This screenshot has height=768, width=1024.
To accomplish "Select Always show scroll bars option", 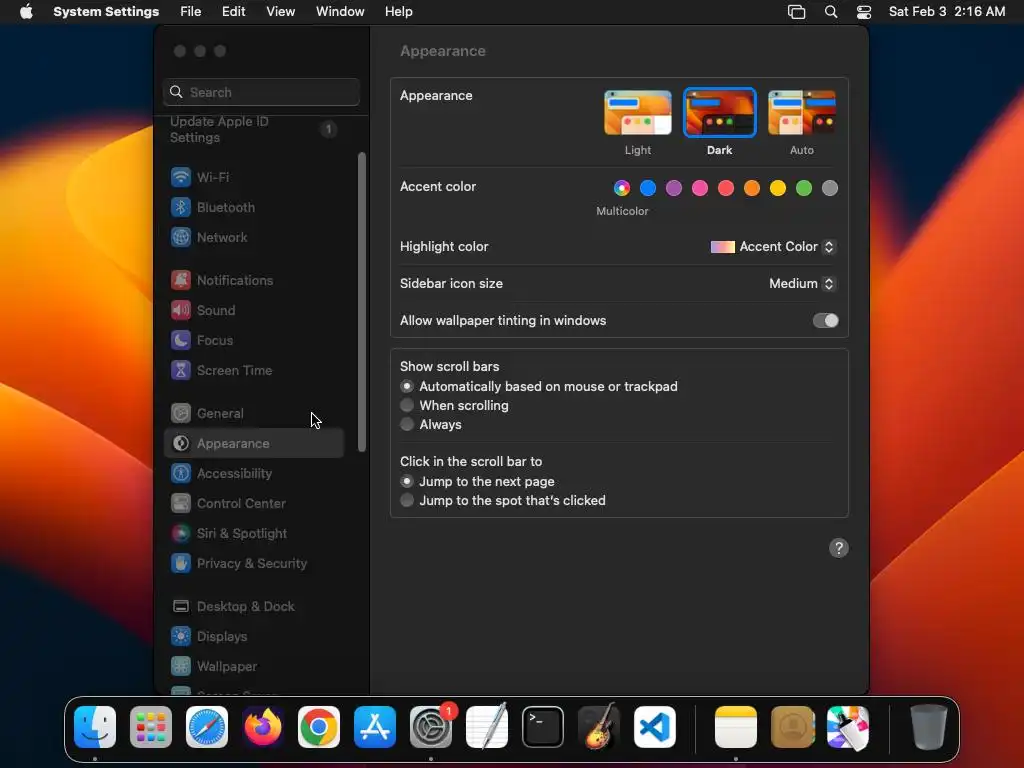I will 407,424.
